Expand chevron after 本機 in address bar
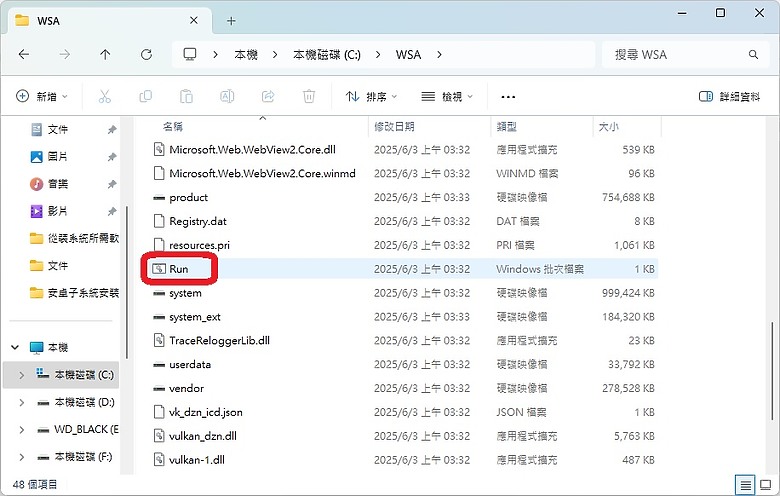 275,54
